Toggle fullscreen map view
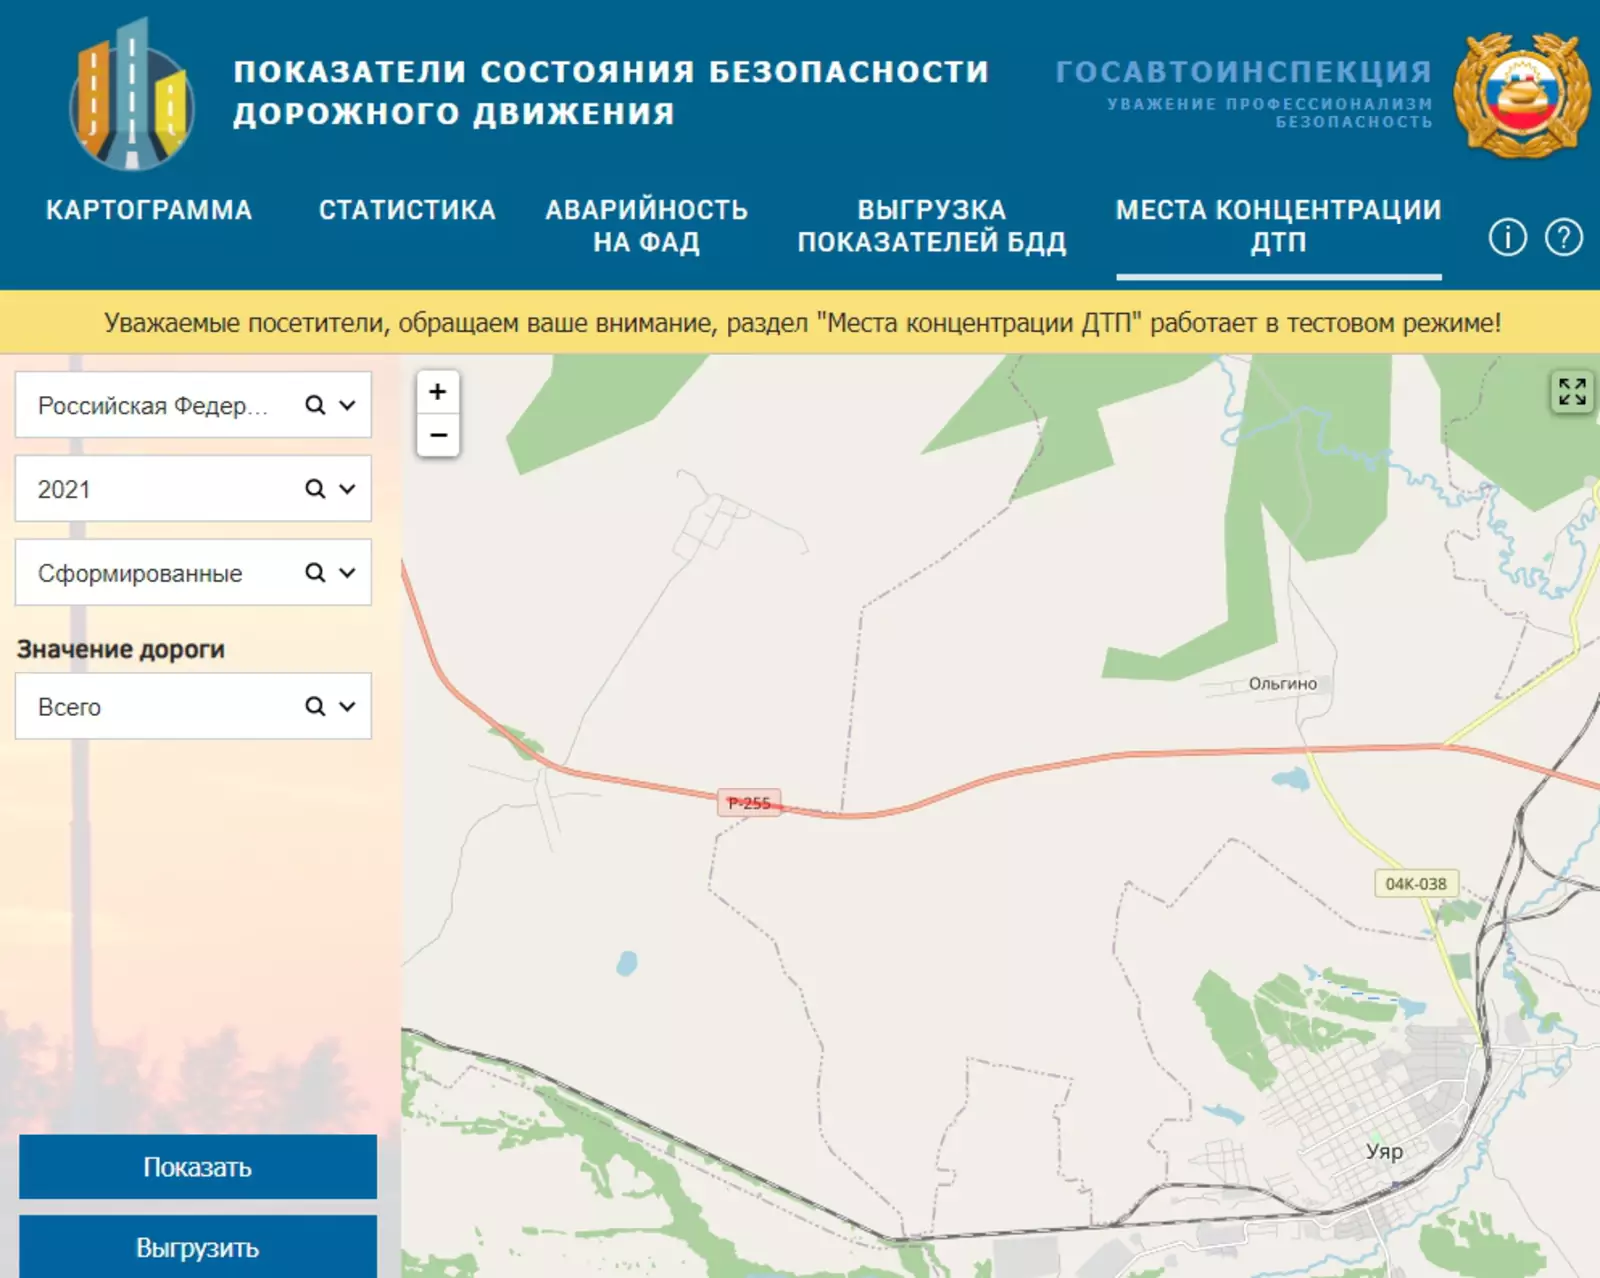The image size is (1600, 1278). pos(1571,391)
